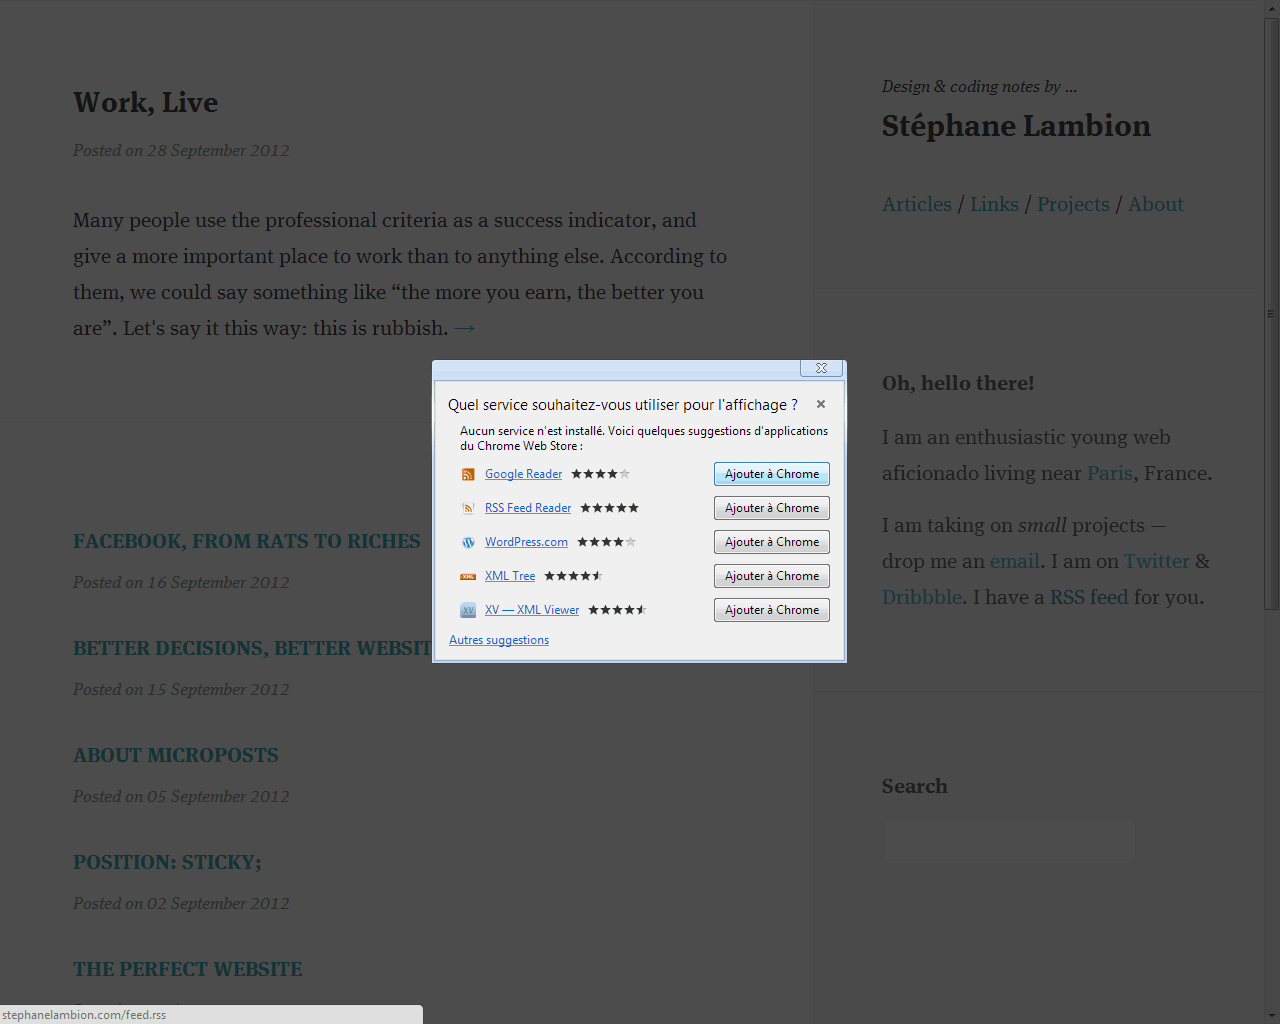Open 'Facebook, From Rats to Riches' post
Viewport: 1280px width, 1024px height.
point(247,541)
